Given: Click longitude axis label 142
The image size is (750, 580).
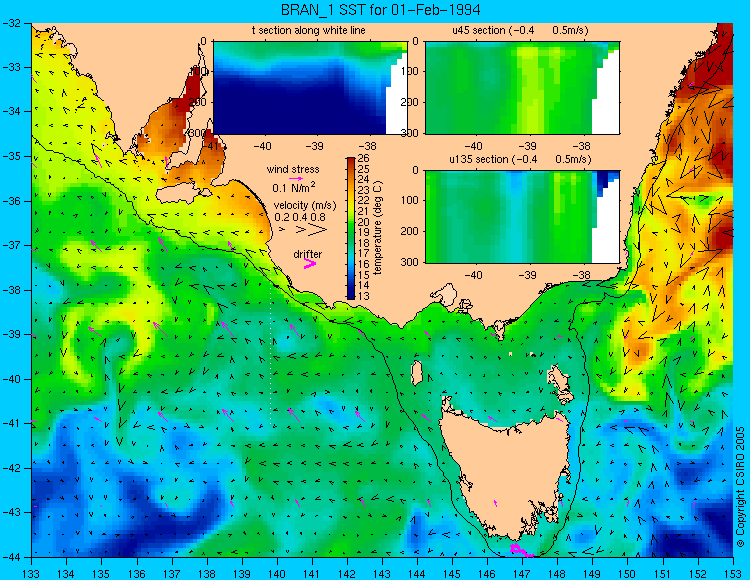Looking at the screenshot, I should tap(347, 573).
